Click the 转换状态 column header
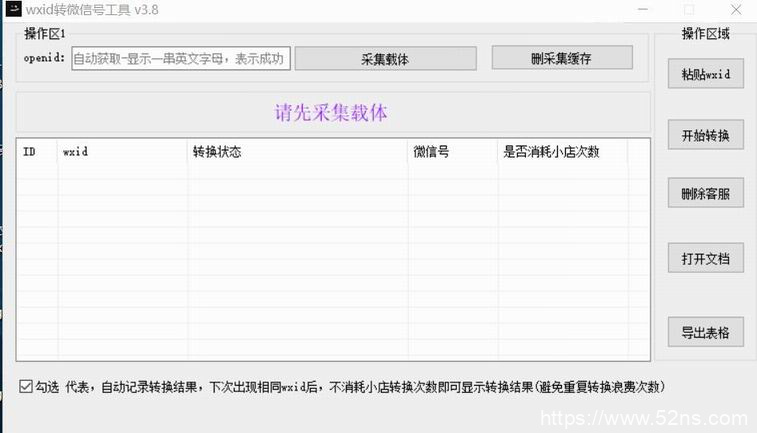 [297, 152]
